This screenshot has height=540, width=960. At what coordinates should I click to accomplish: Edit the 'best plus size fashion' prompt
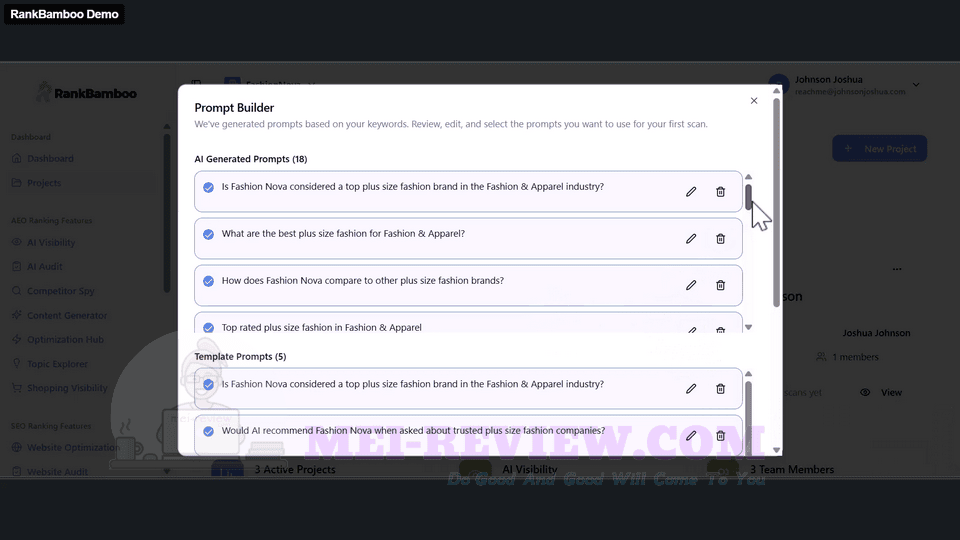click(691, 239)
